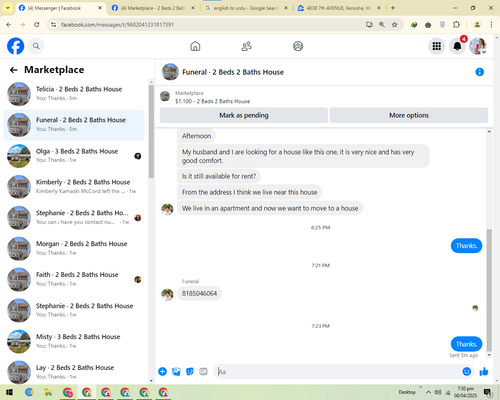Open the Friends icon in top navigation
Screen dimensions: 500x400
click(246, 46)
